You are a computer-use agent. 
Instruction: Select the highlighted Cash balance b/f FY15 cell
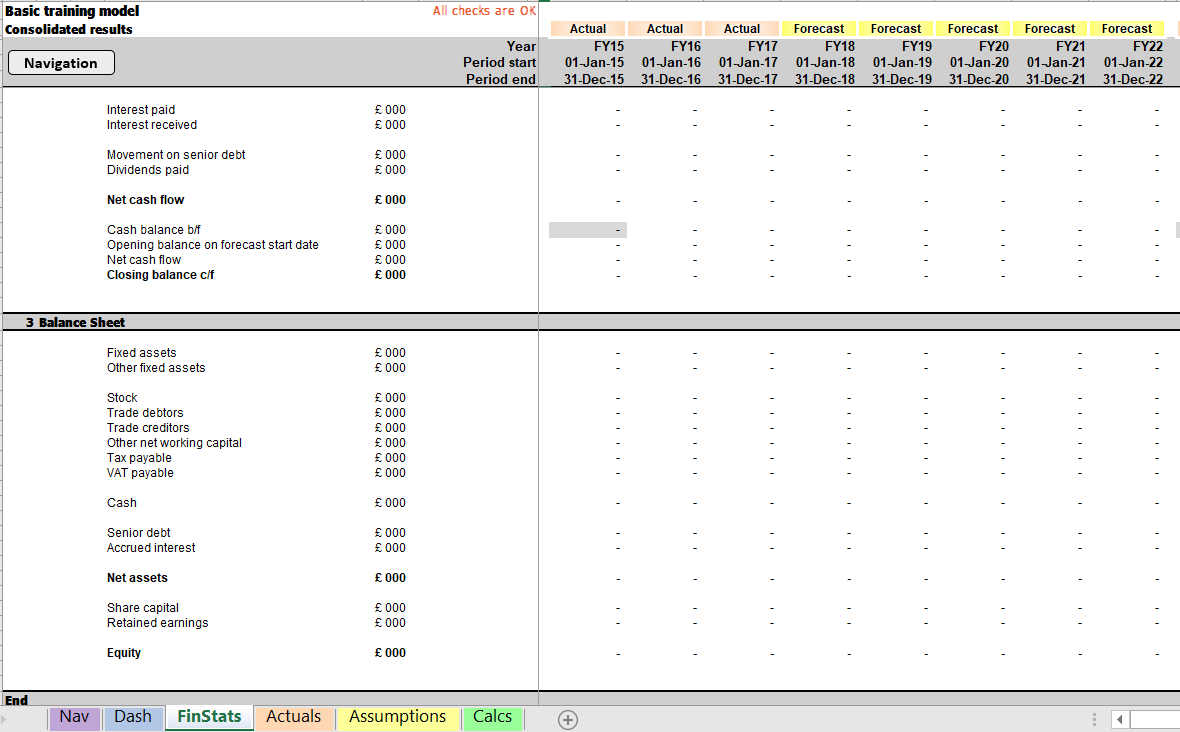(x=587, y=229)
